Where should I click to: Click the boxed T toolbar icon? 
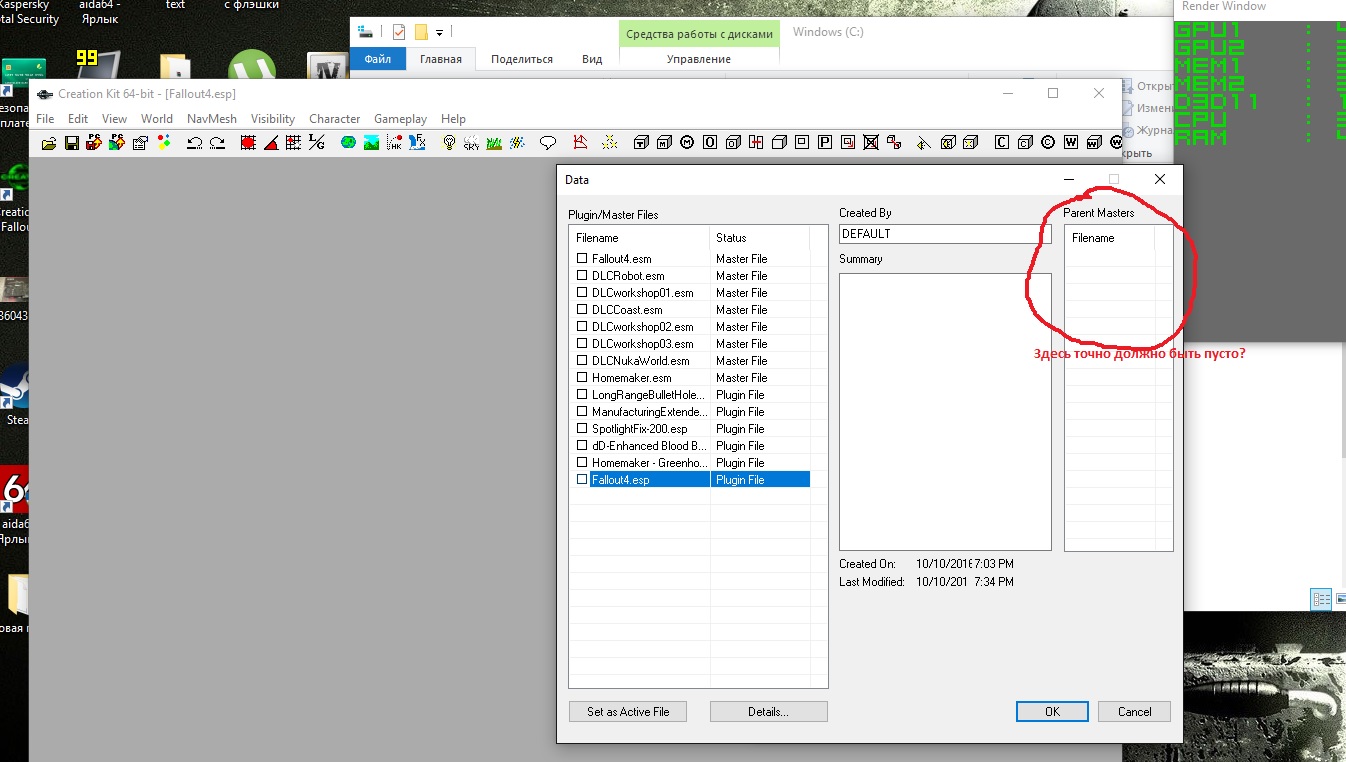click(x=641, y=143)
